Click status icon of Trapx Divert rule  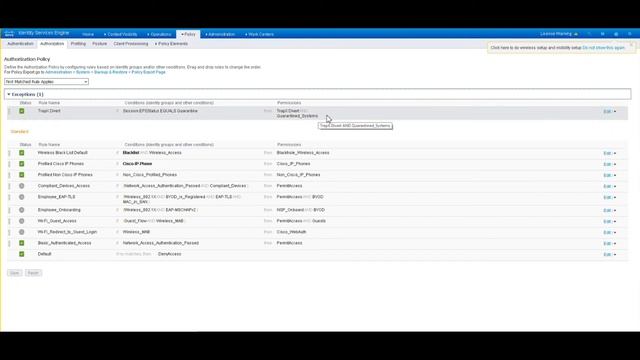click(x=22, y=111)
